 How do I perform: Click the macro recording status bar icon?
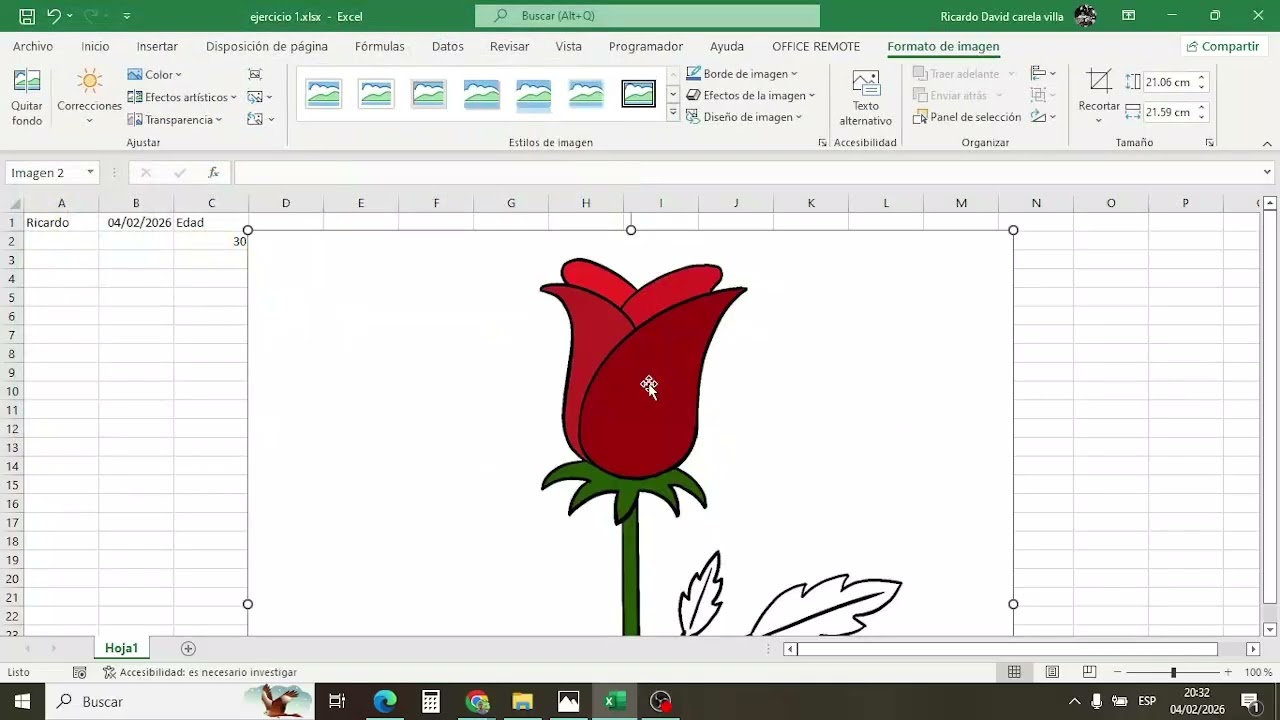[80, 672]
